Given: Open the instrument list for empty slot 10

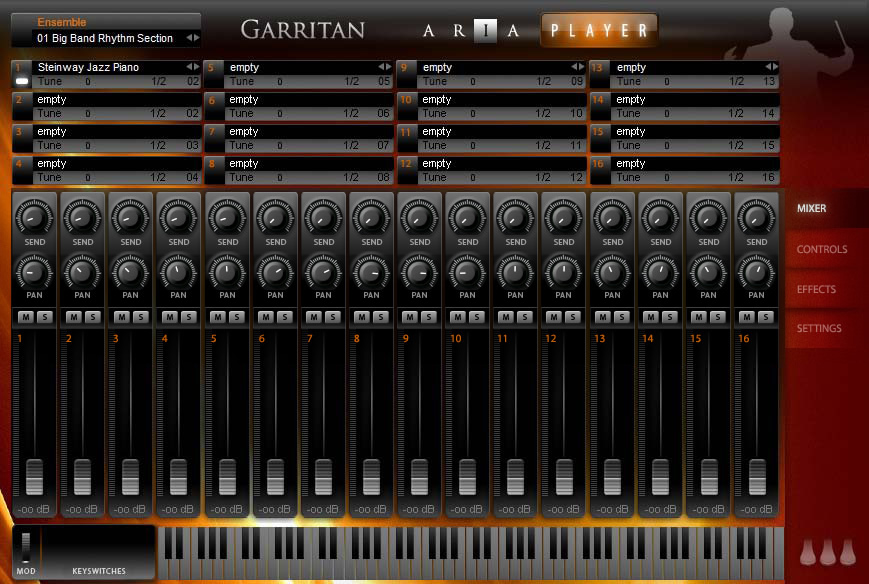Looking at the screenshot, I should (502, 100).
